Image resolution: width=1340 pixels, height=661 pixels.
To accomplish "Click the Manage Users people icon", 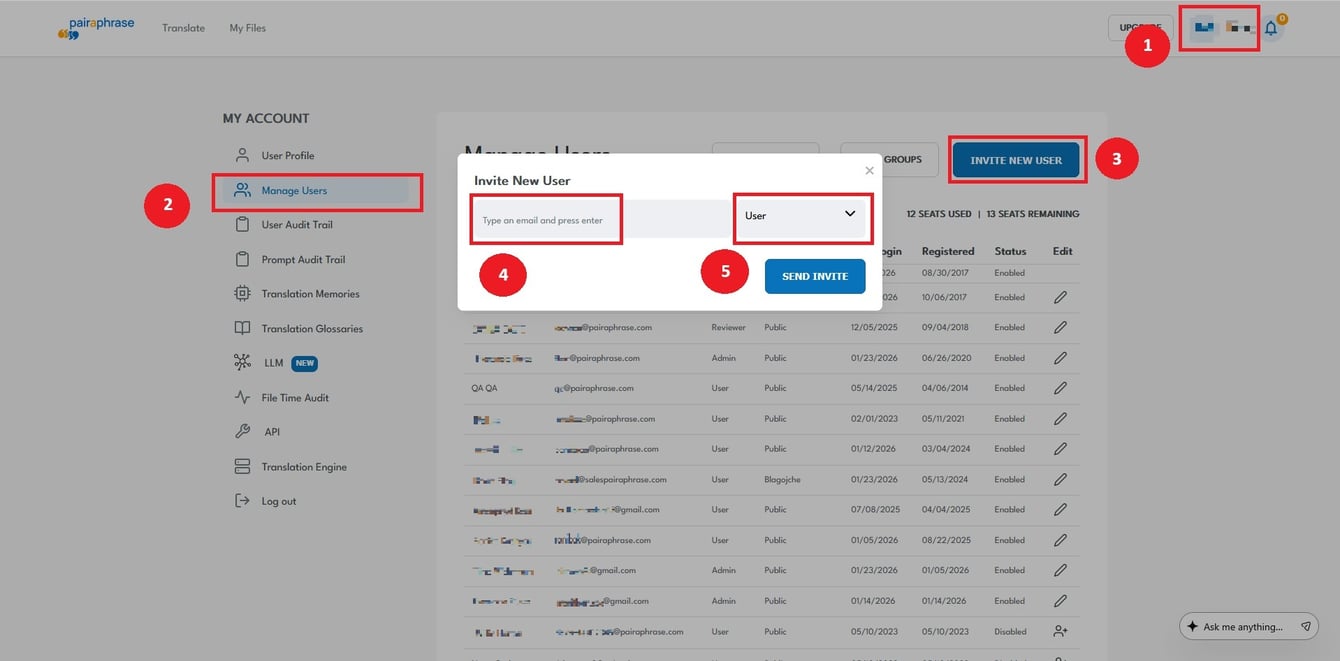I will pyautogui.click(x=242, y=190).
